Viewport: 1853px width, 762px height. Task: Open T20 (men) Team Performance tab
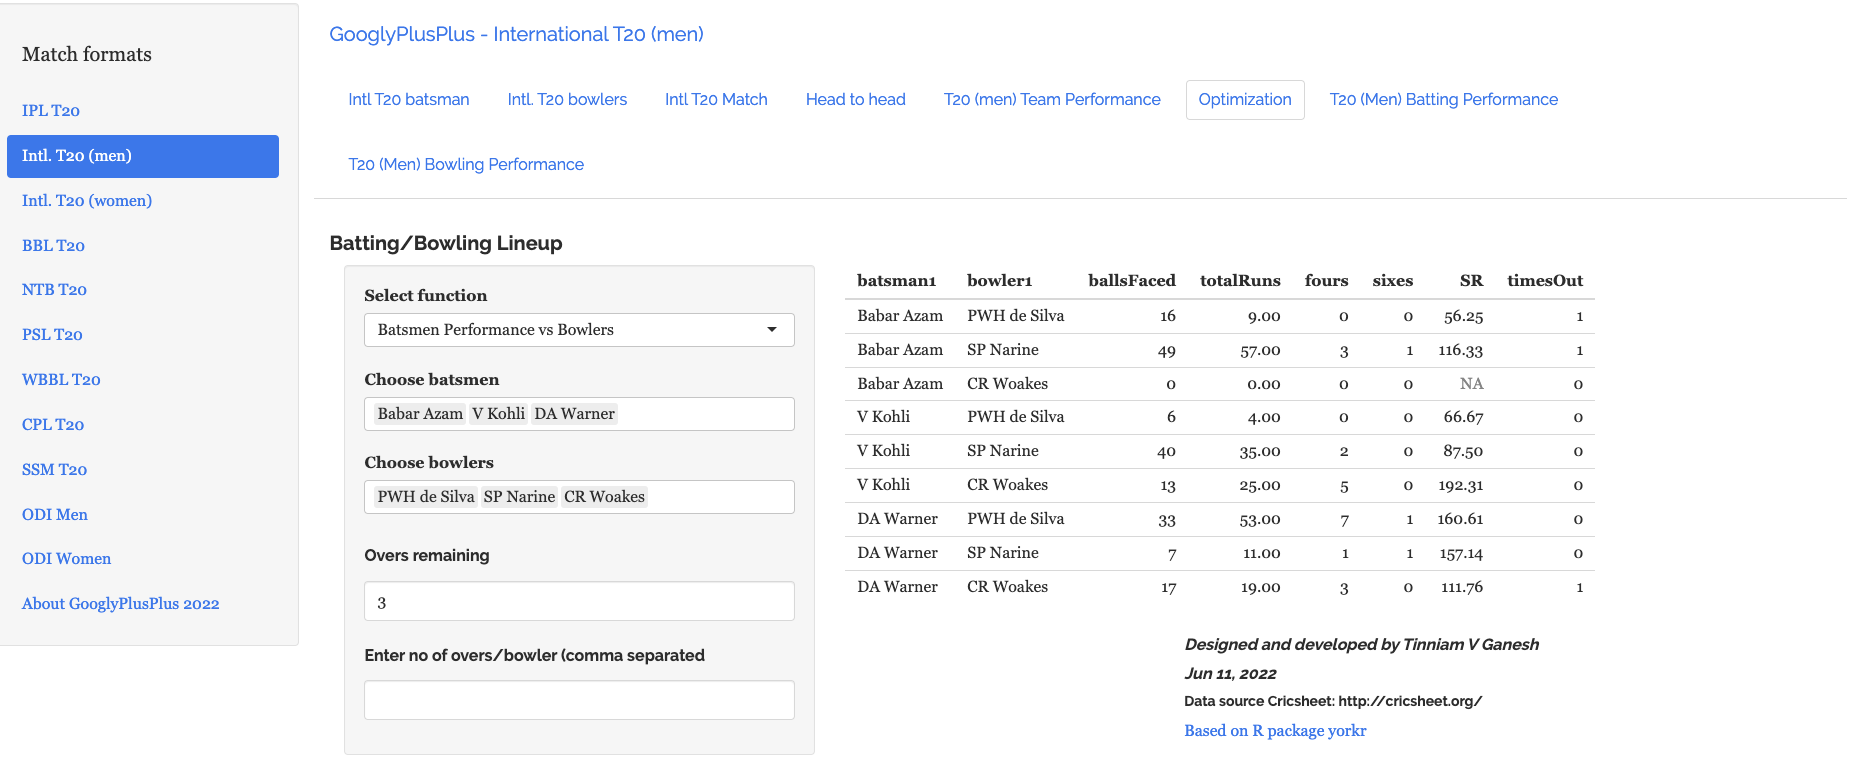[1052, 100]
